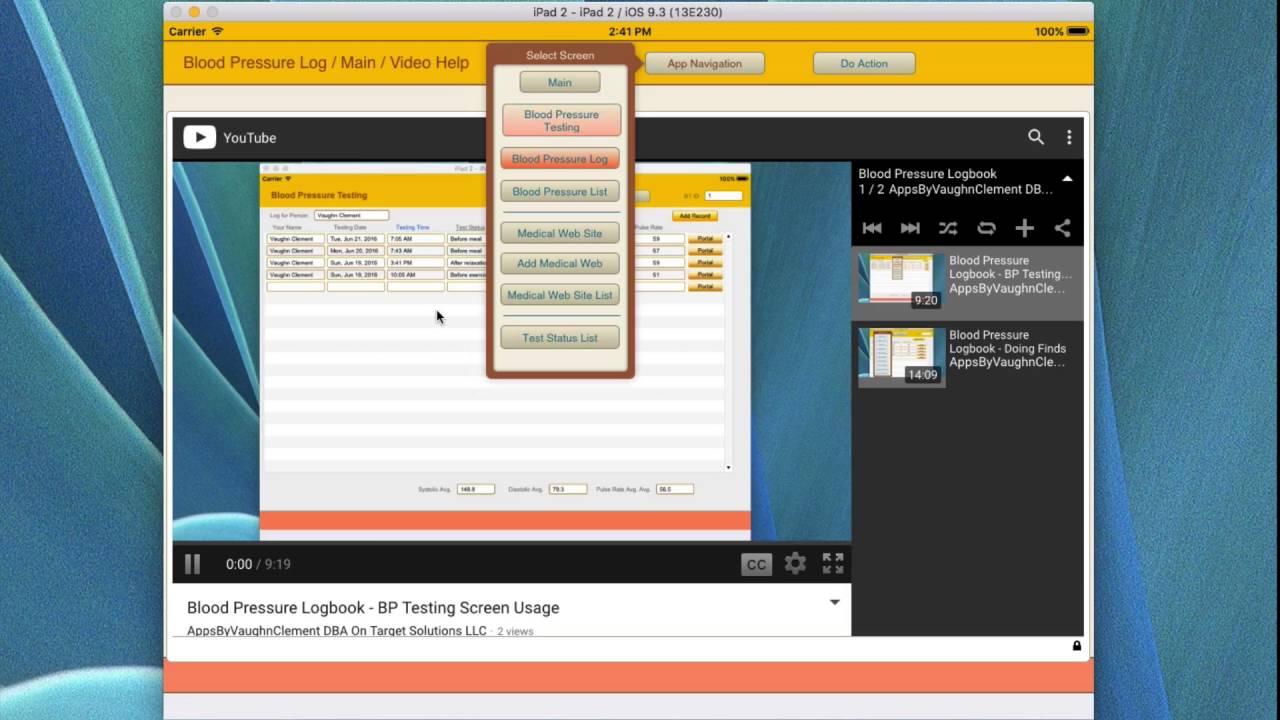
Task: Click the Wi-Fi icon in status bar
Action: [x=217, y=31]
